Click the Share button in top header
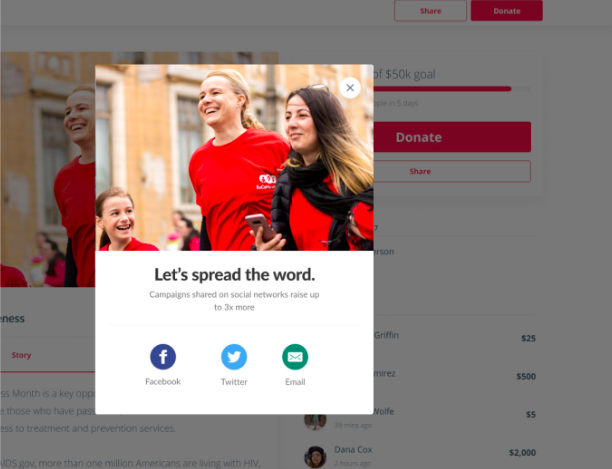This screenshot has width=612, height=469. pos(431,11)
